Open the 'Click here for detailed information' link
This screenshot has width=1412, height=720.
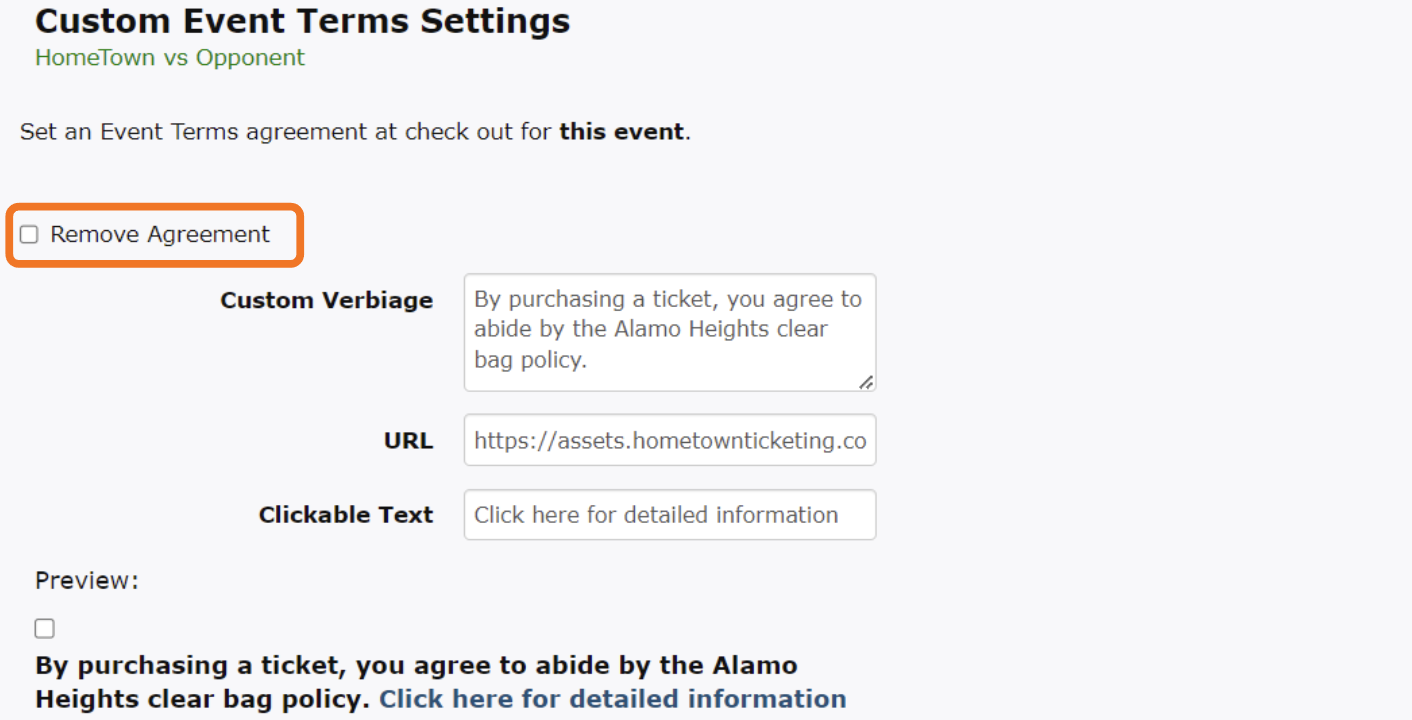[x=612, y=699]
